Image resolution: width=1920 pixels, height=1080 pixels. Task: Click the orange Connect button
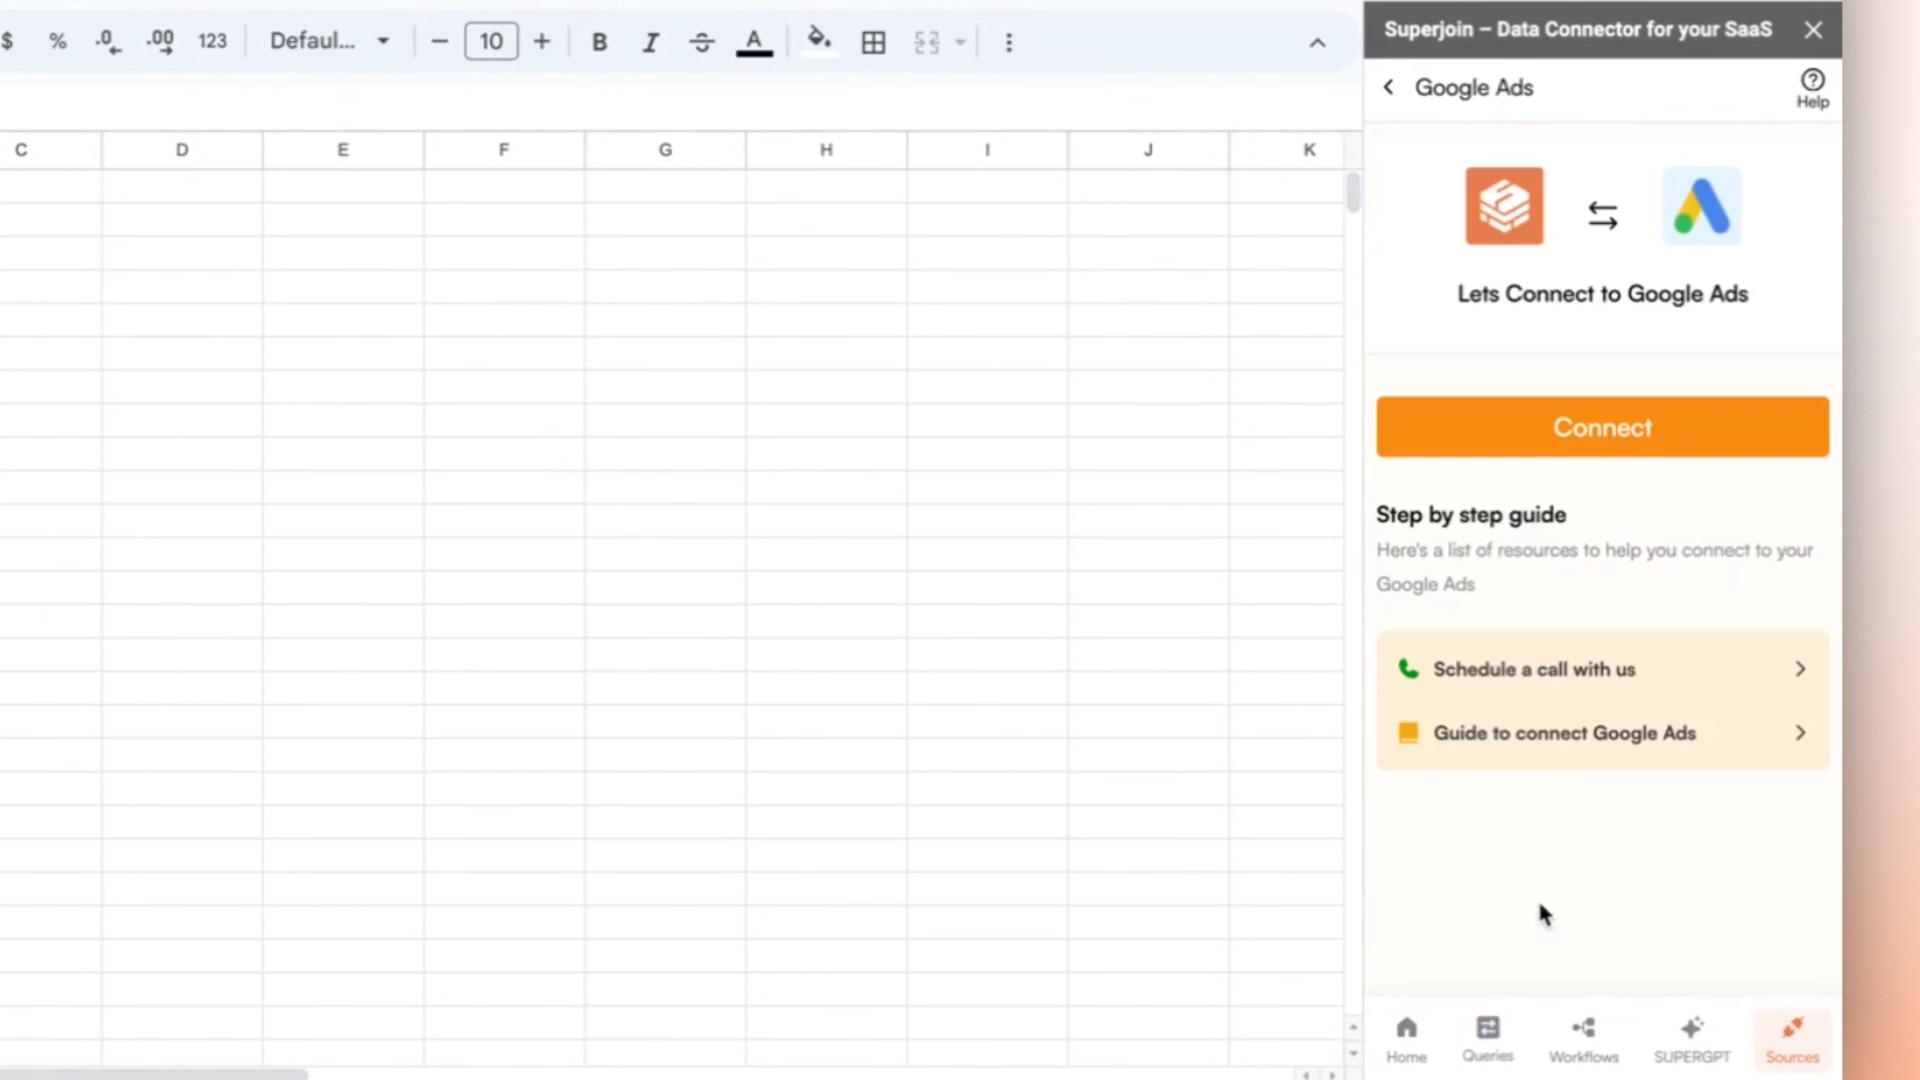coord(1602,427)
